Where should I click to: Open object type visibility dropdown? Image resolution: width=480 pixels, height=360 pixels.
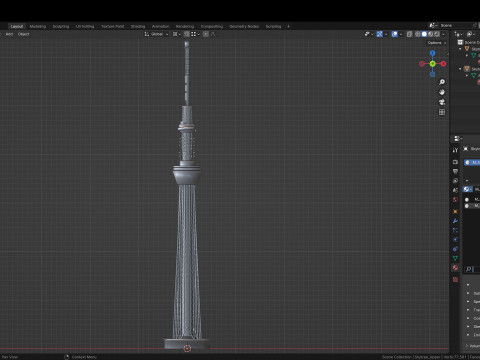369,34
